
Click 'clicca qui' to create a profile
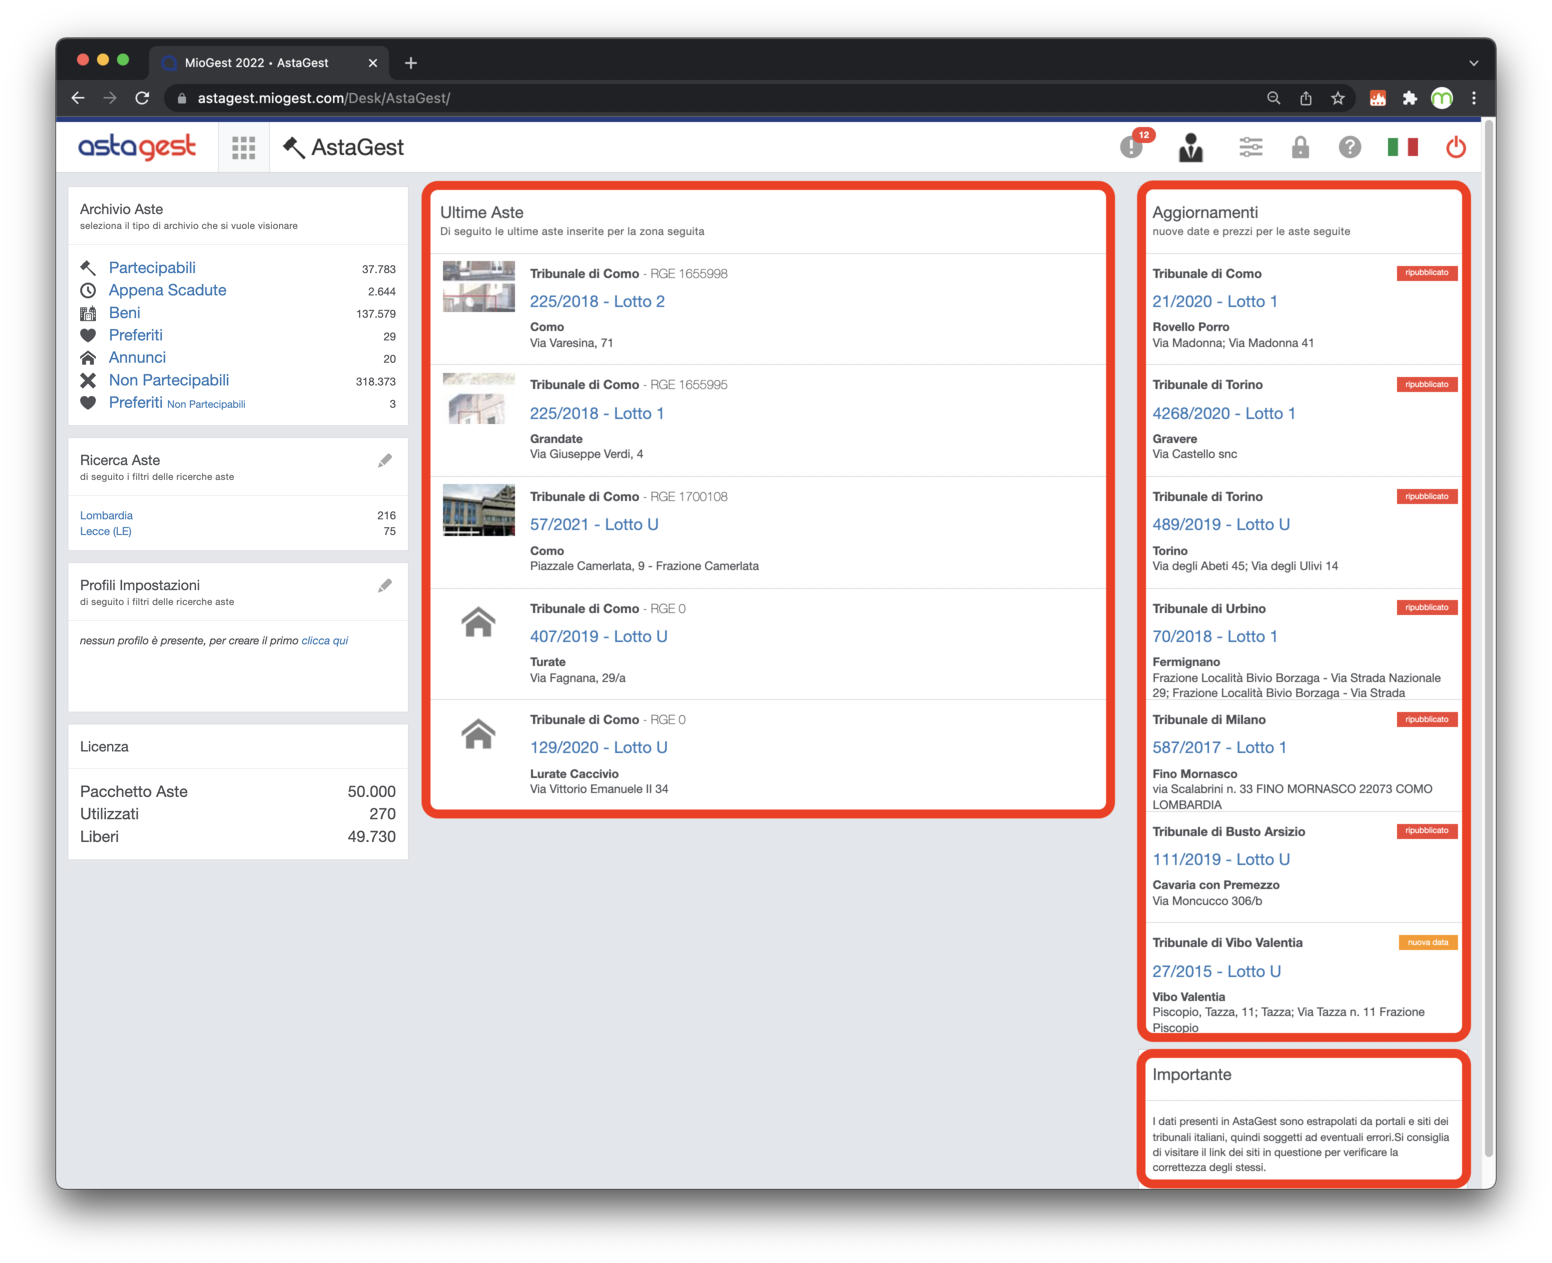coord(325,641)
